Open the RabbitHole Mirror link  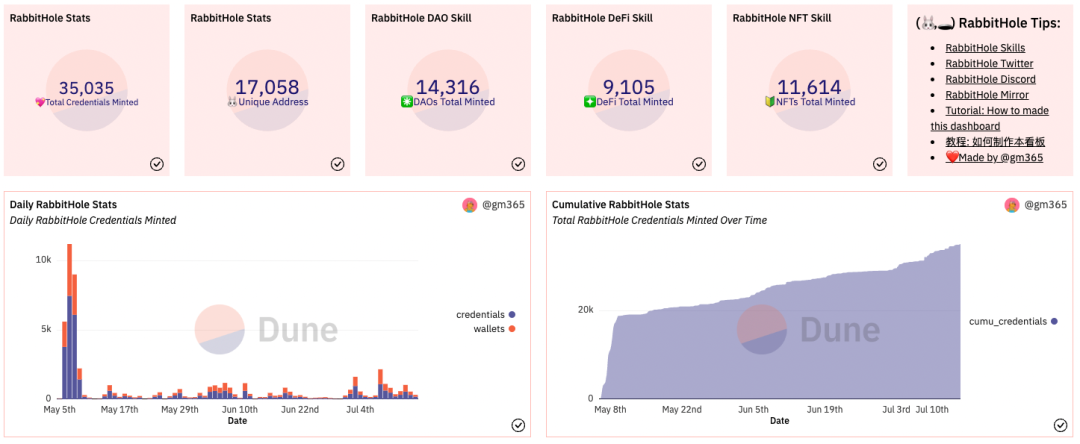coord(987,95)
